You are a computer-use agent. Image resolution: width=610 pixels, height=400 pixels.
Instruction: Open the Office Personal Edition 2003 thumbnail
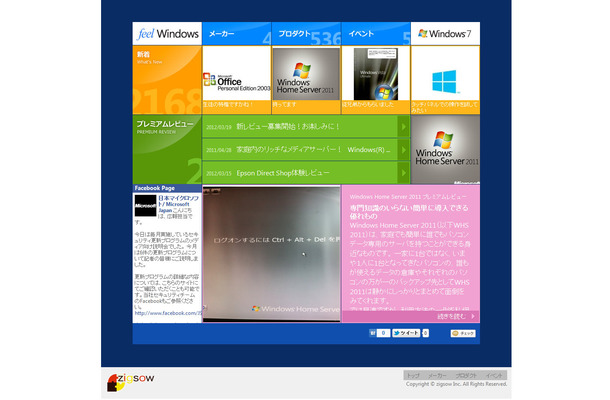pyautogui.click(x=237, y=73)
